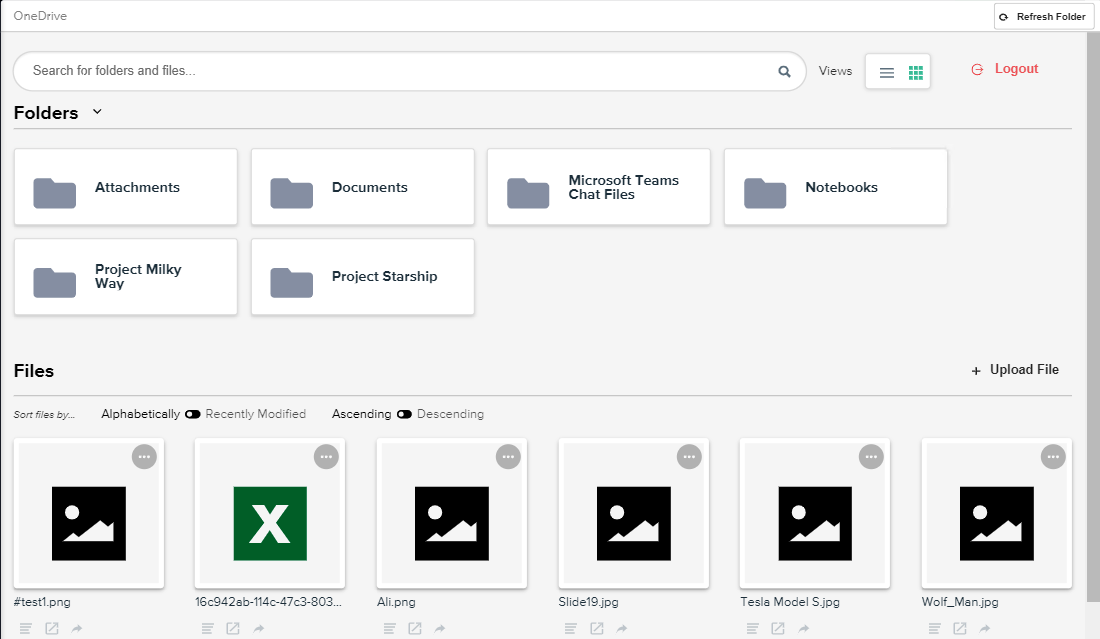1100x639 pixels.
Task: Click the file name "Tesla Model S.jpg"
Action: click(x=790, y=602)
